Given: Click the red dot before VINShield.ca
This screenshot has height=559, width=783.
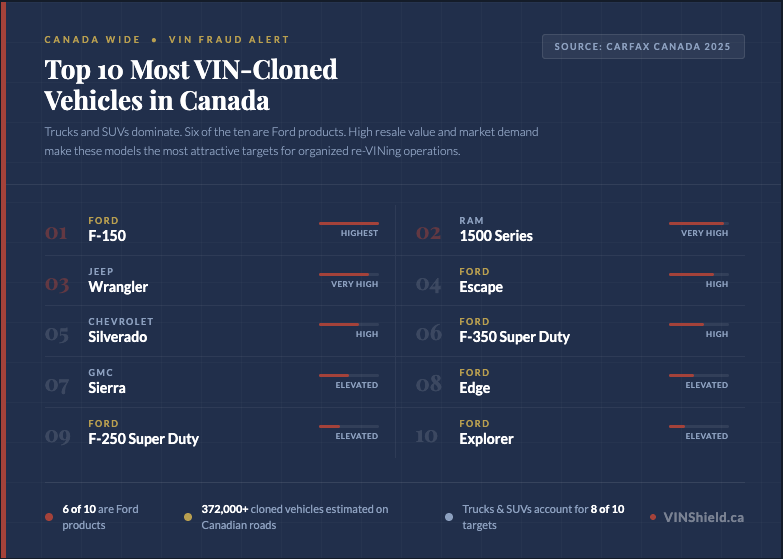Looking at the screenshot, I should click(653, 517).
